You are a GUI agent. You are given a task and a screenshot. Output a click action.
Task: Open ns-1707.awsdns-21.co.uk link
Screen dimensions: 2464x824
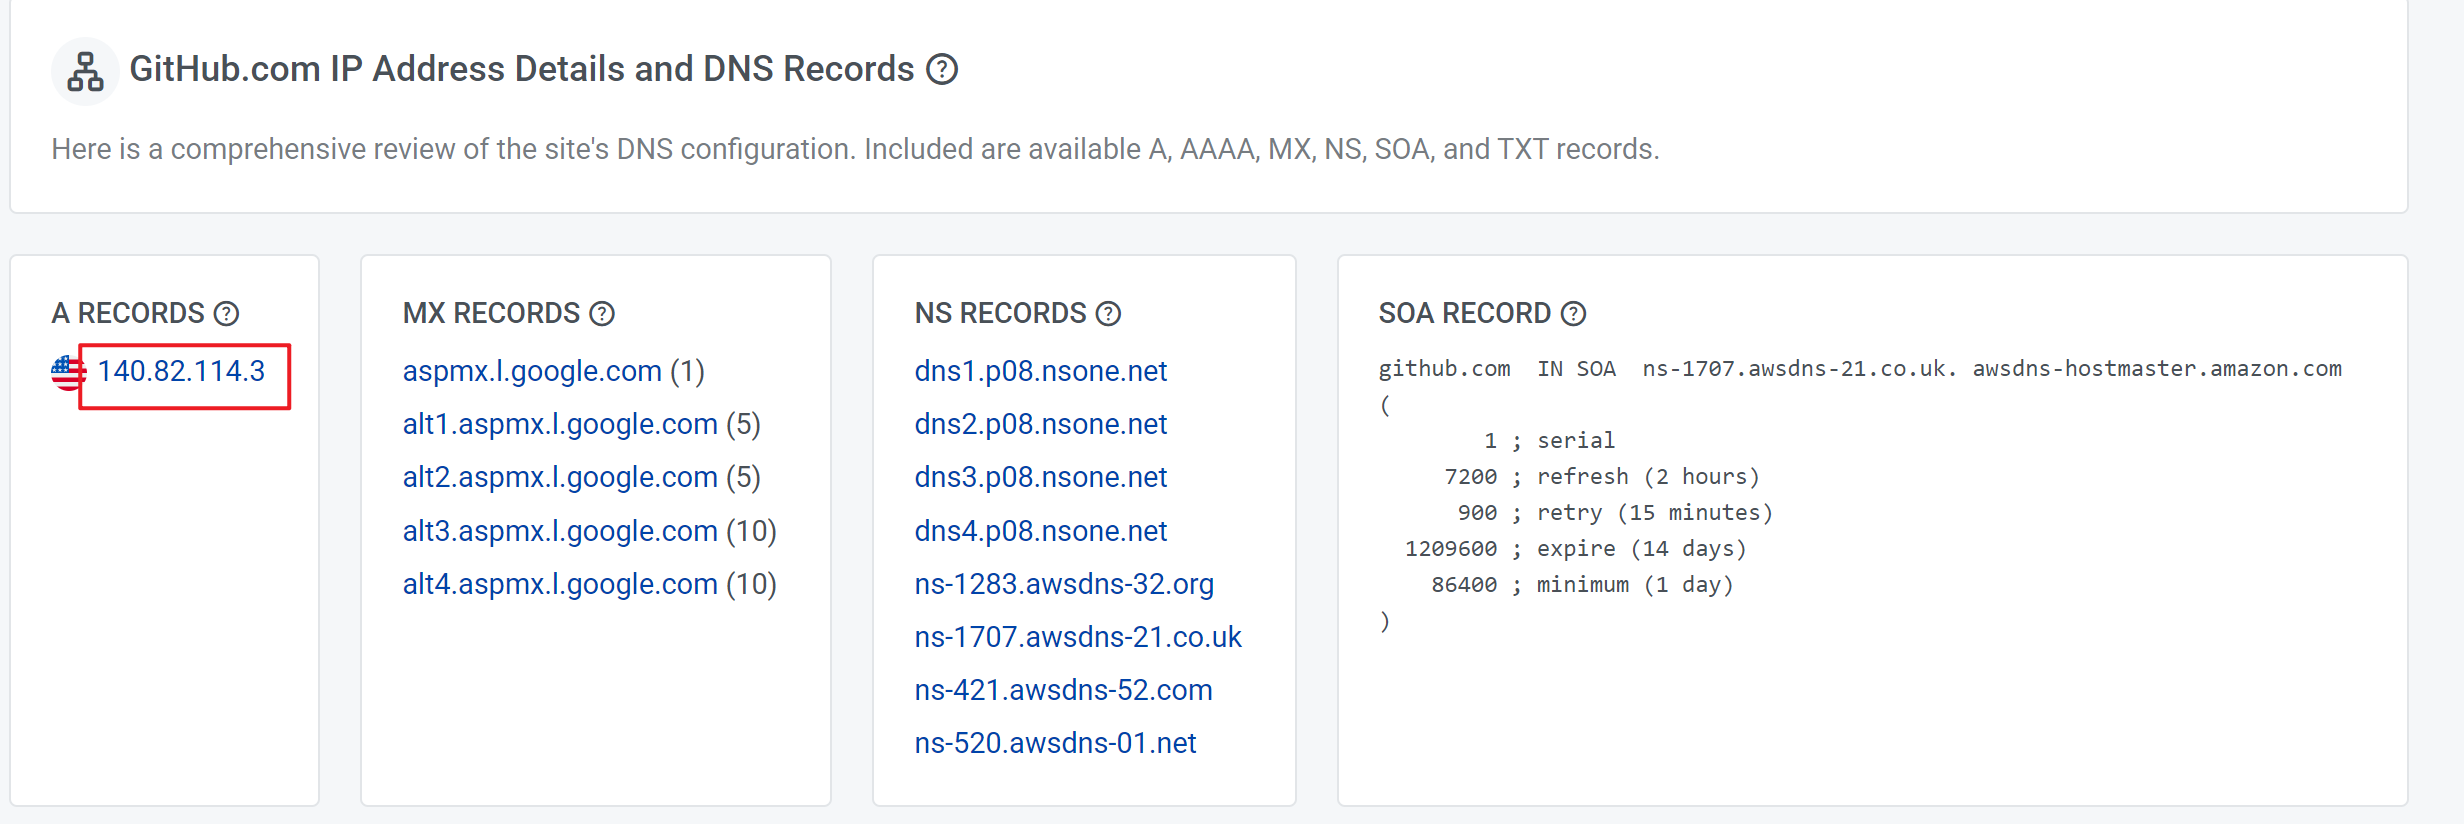pyautogui.click(x=1078, y=637)
